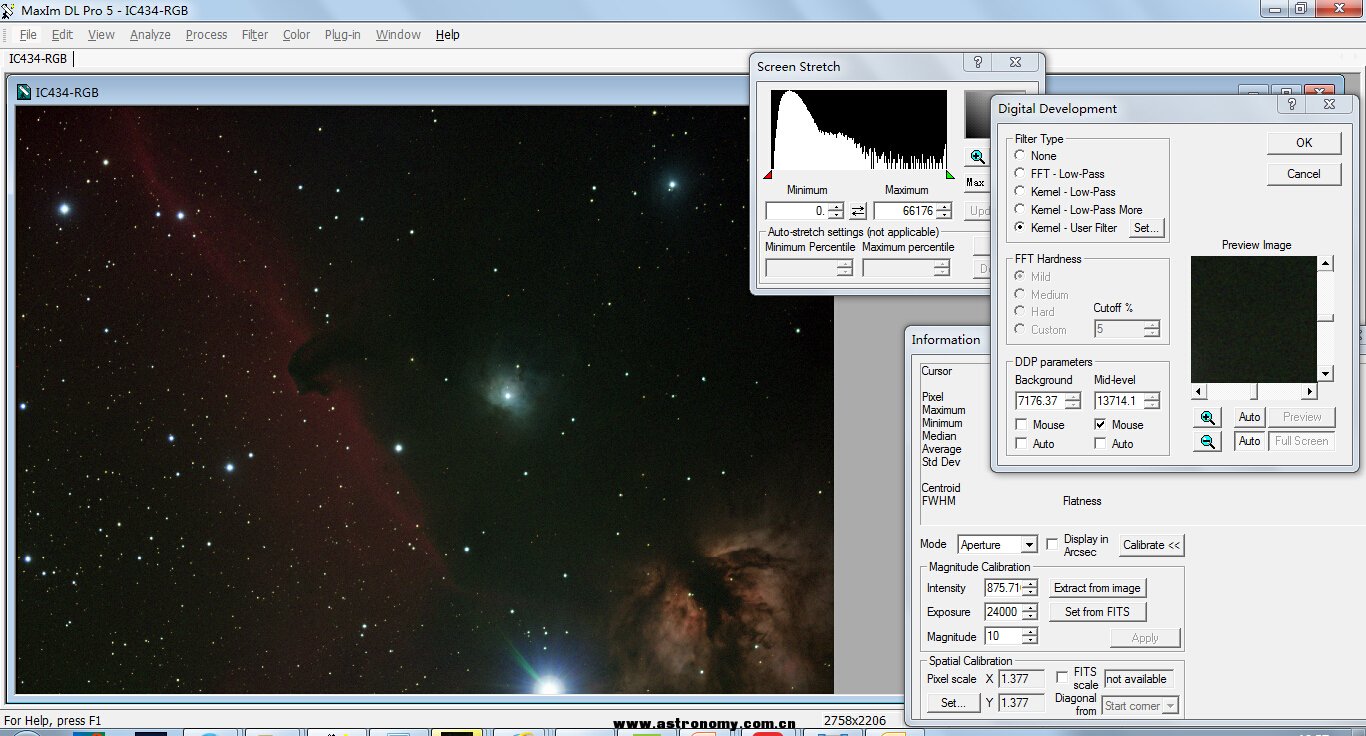Cancel the Digital Development dialog
Image resolution: width=1366 pixels, height=736 pixels.
pos(1304,174)
